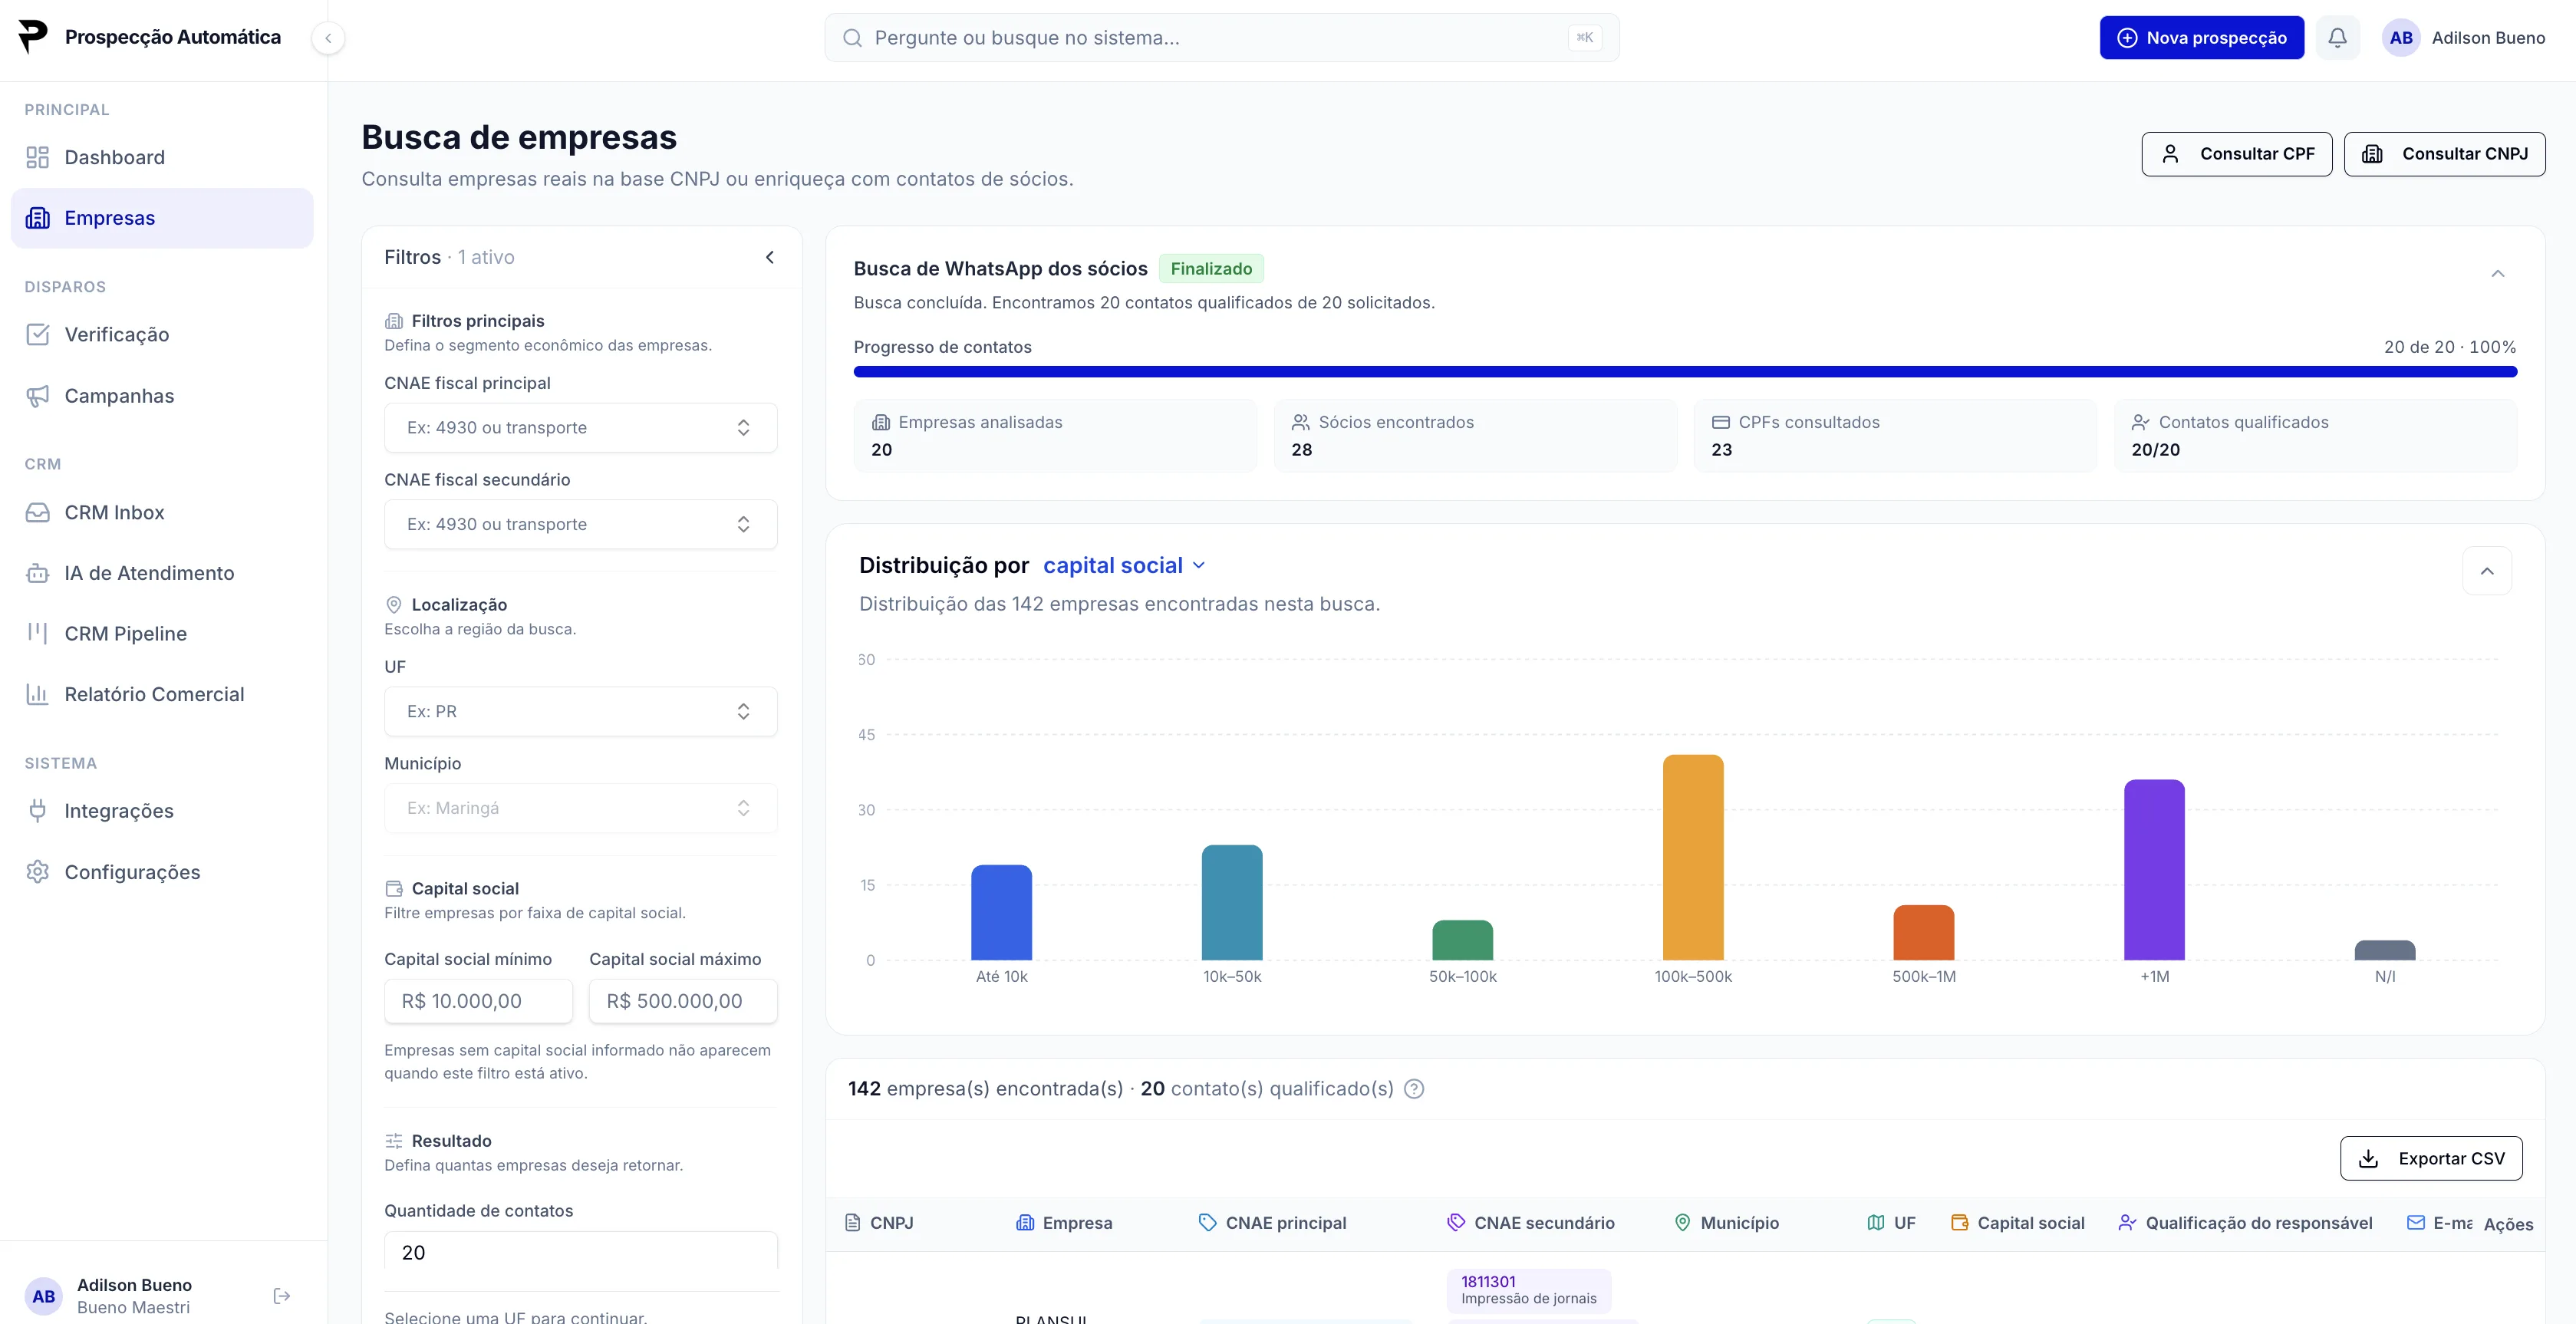Collapse the Distribuição chart panel
The height and width of the screenshot is (1324, 2576).
(2487, 571)
